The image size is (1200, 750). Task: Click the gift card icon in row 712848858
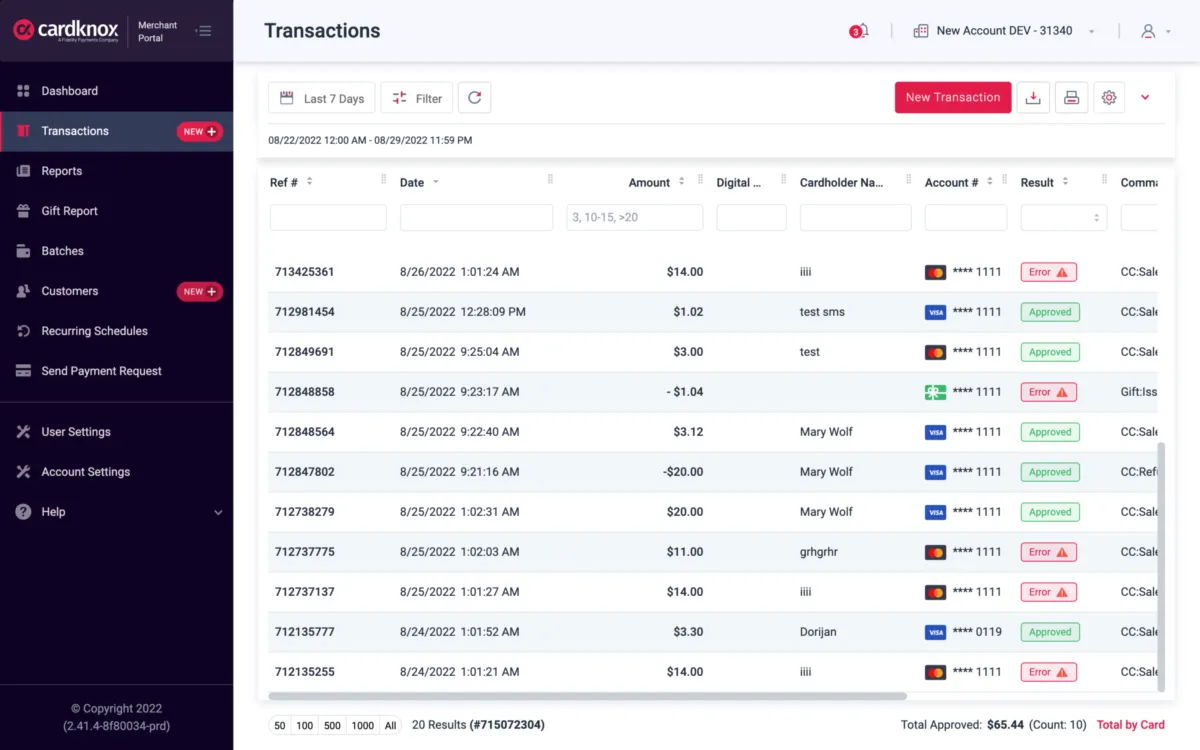935,392
